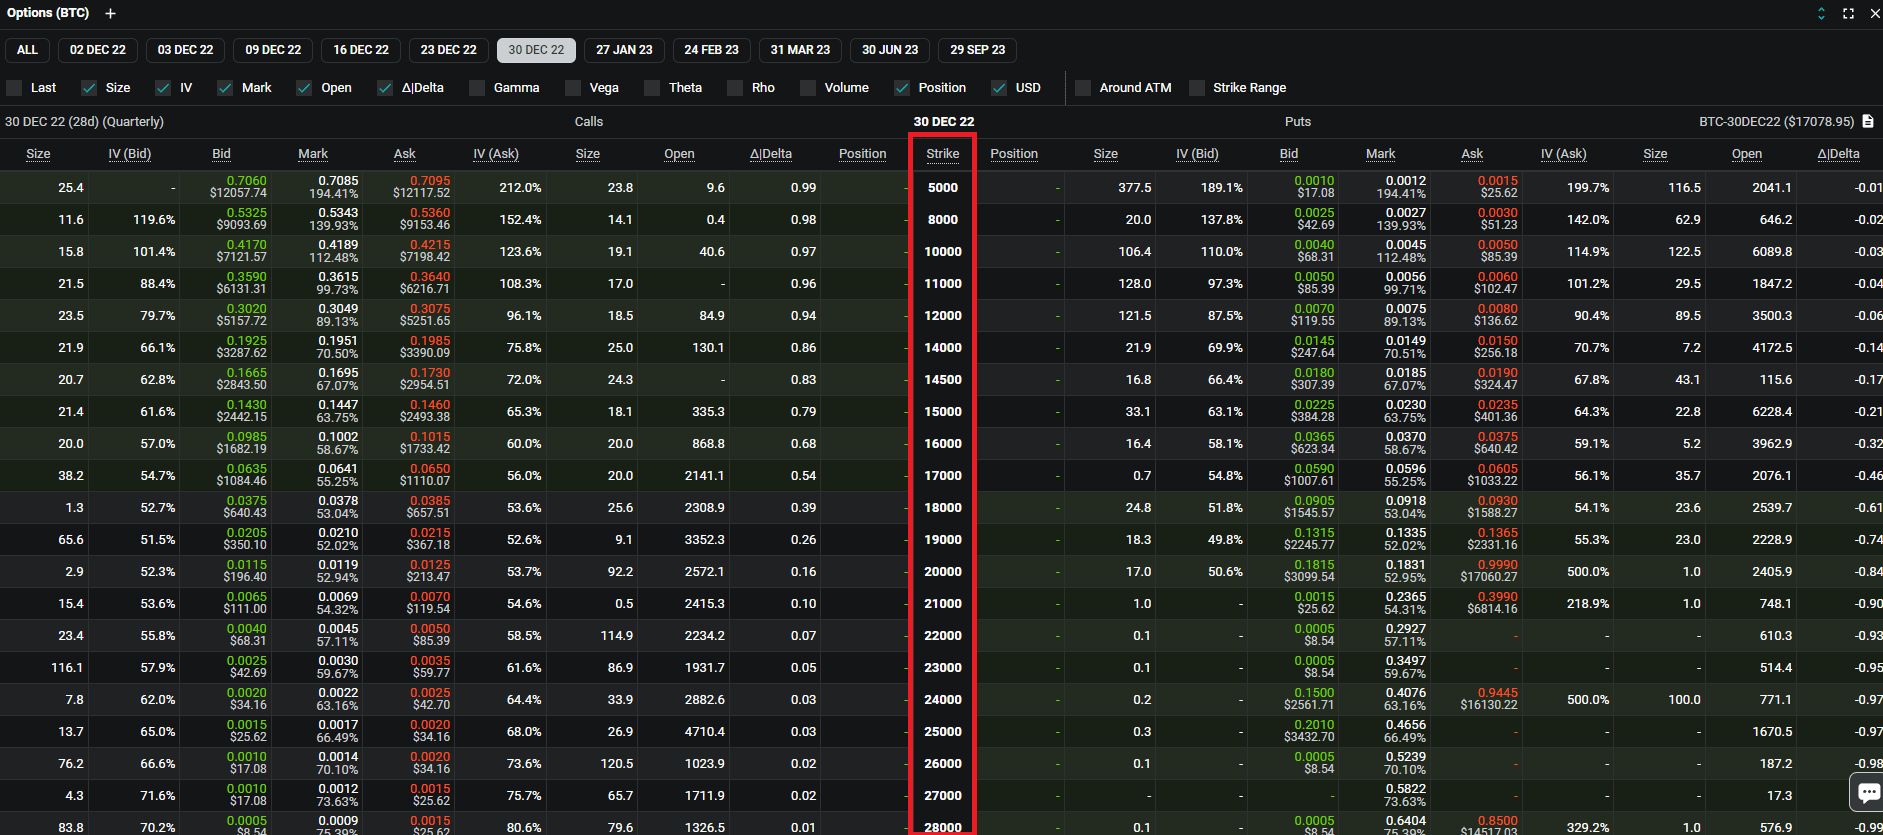The width and height of the screenshot is (1883, 835).
Task: Open the chat bubble icon
Action: (x=1867, y=793)
